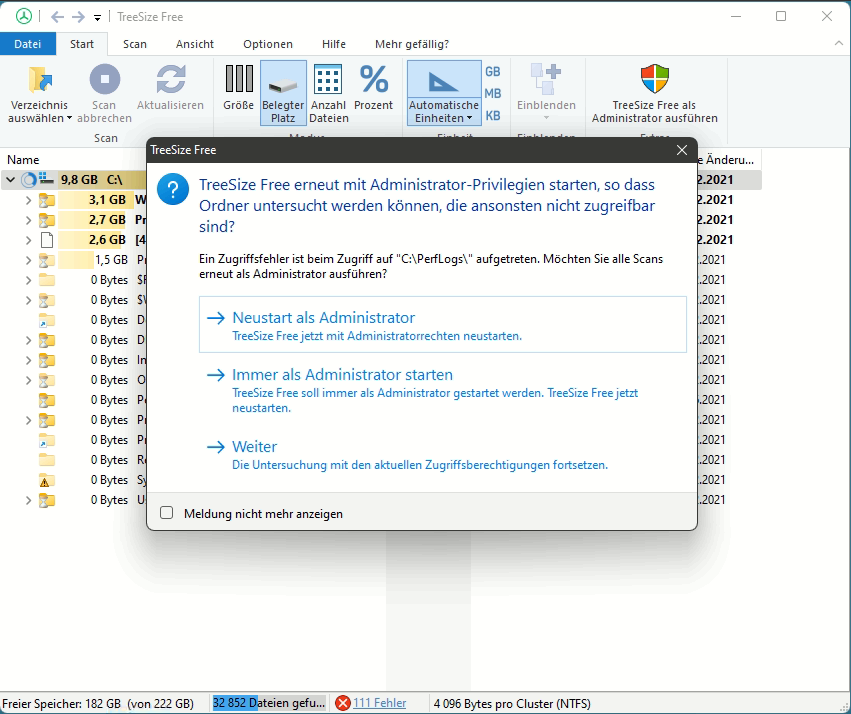Click the Änderu... column header

[729, 160]
